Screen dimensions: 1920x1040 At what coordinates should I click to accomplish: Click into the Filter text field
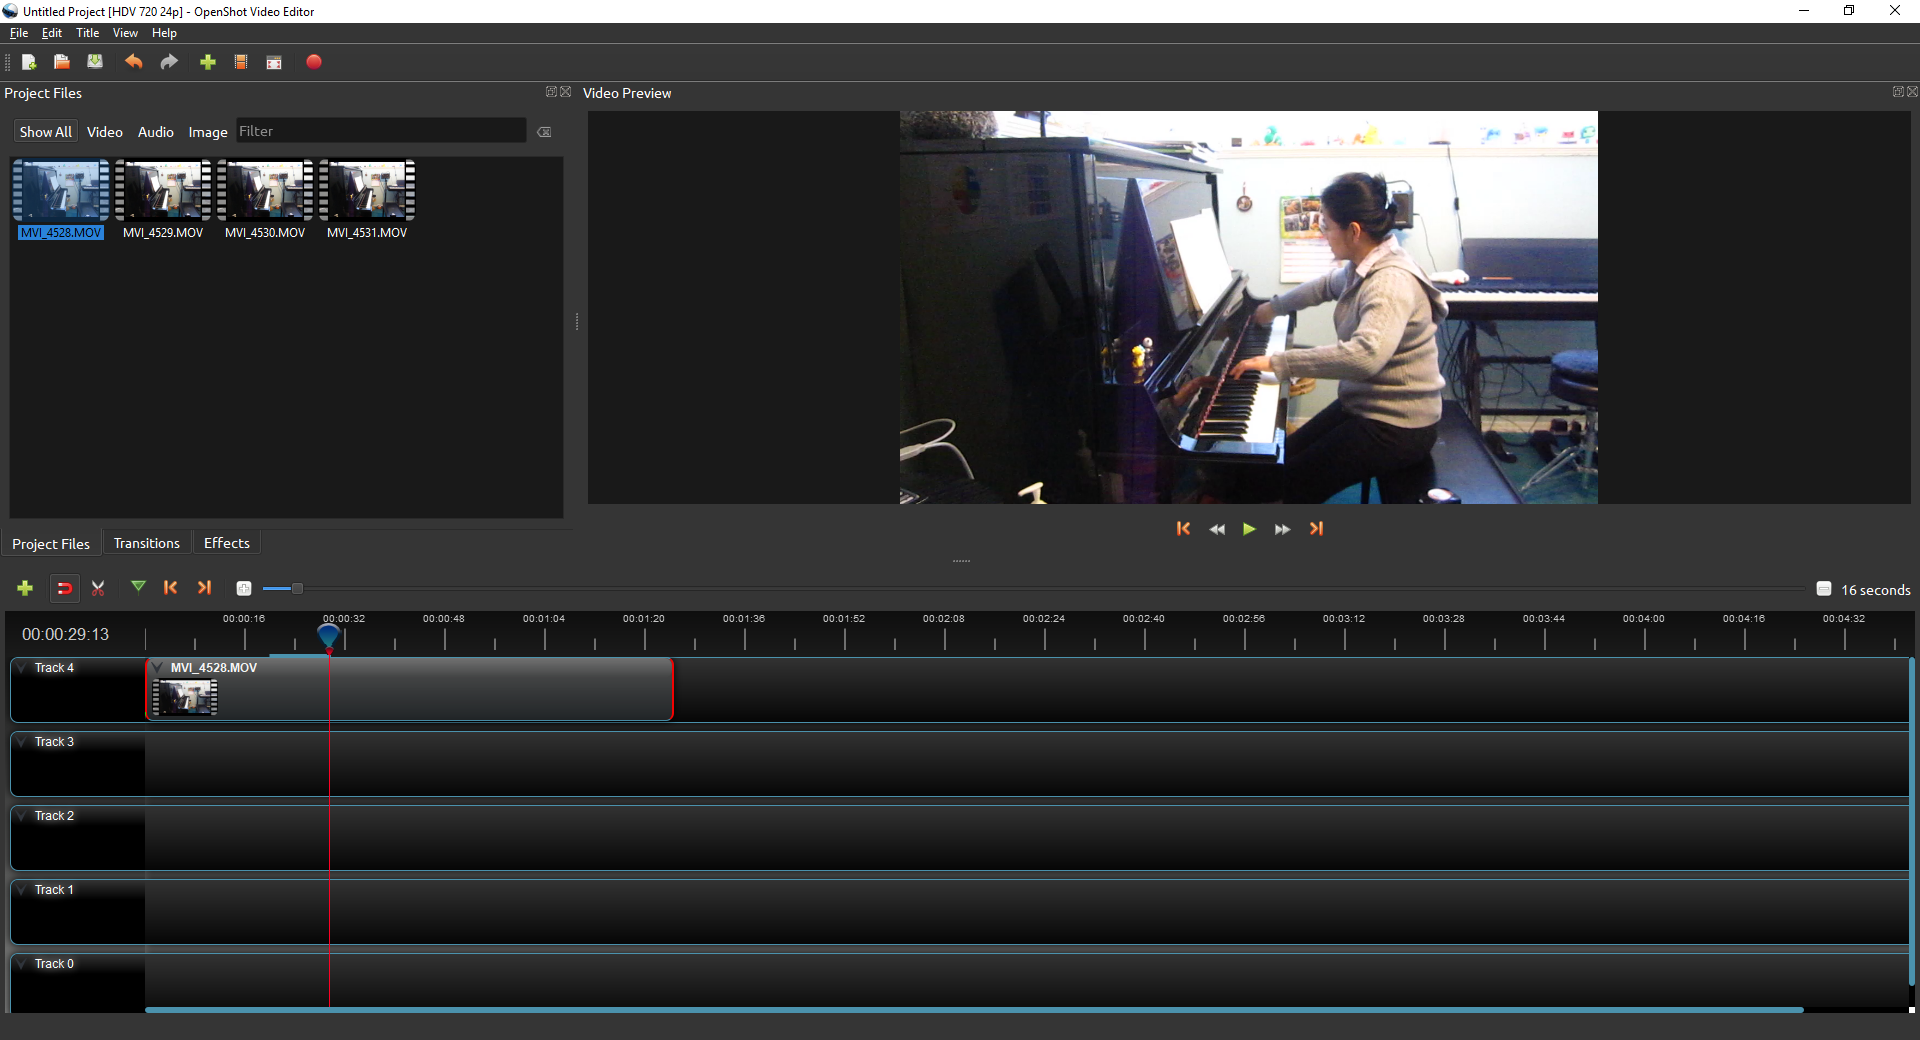tap(381, 131)
